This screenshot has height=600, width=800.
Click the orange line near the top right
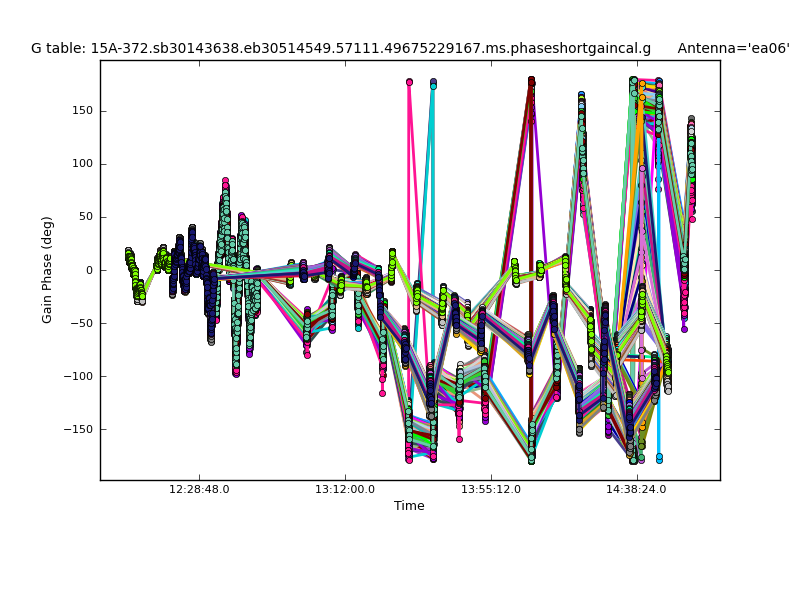pos(641,130)
